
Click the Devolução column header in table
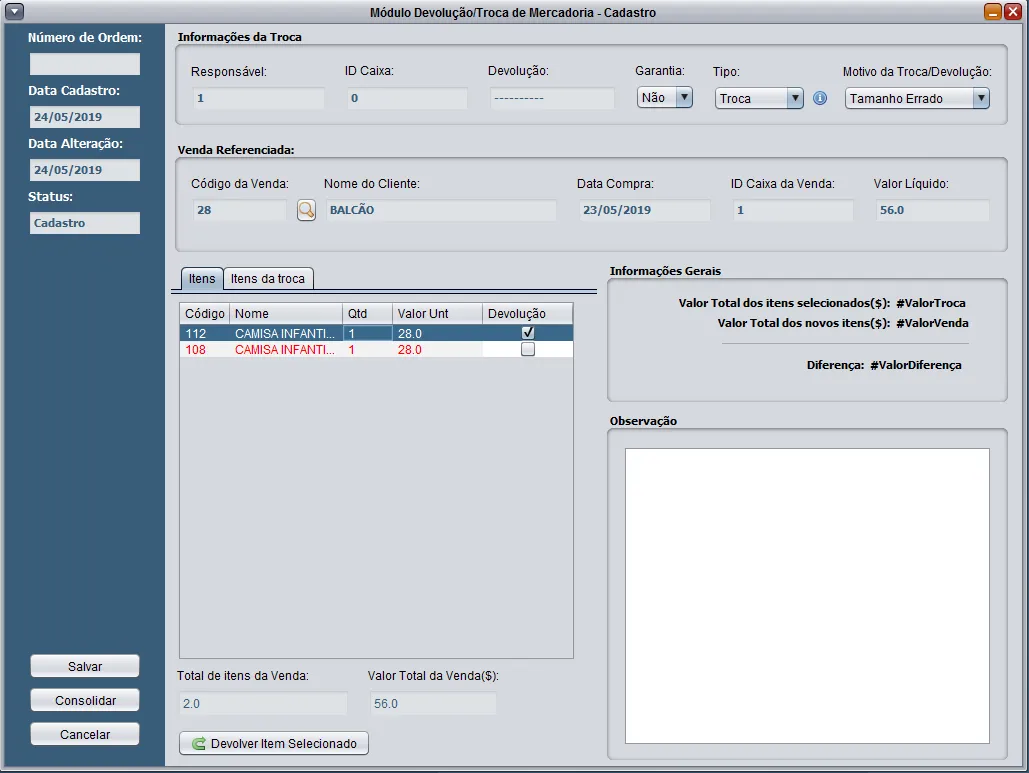[x=528, y=314]
